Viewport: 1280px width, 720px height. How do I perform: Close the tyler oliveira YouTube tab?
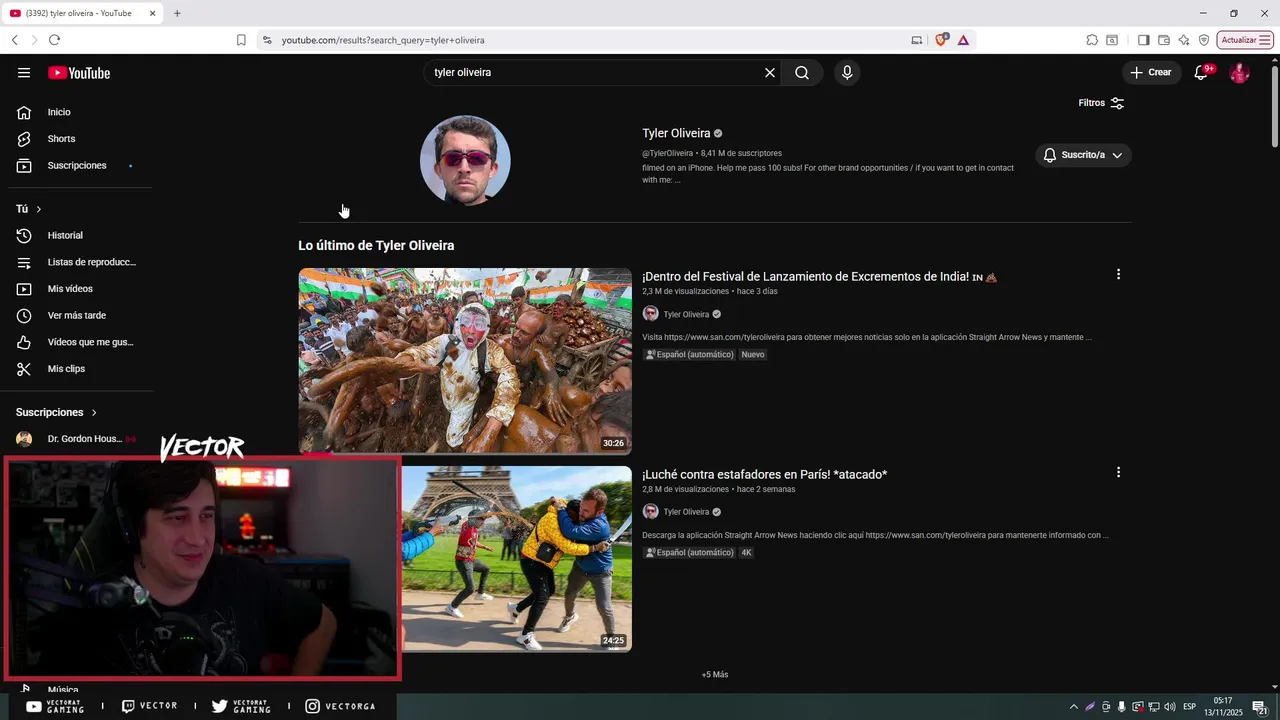[x=152, y=13]
